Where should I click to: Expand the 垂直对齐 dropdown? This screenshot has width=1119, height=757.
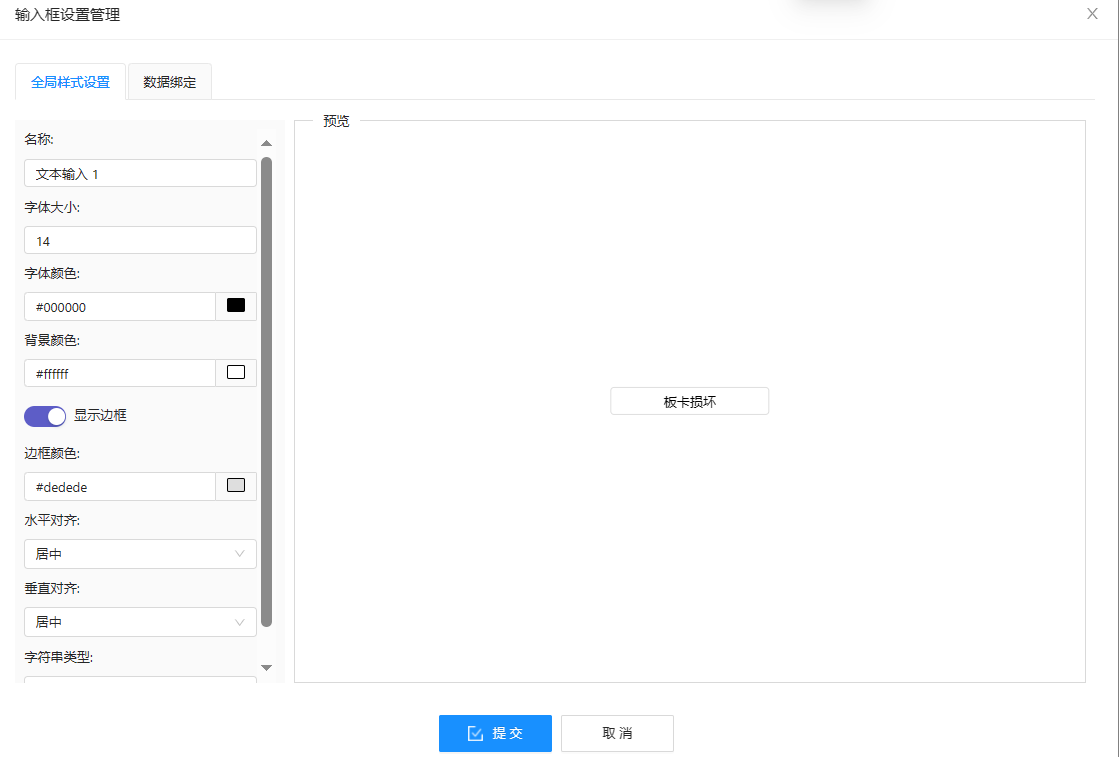point(140,621)
